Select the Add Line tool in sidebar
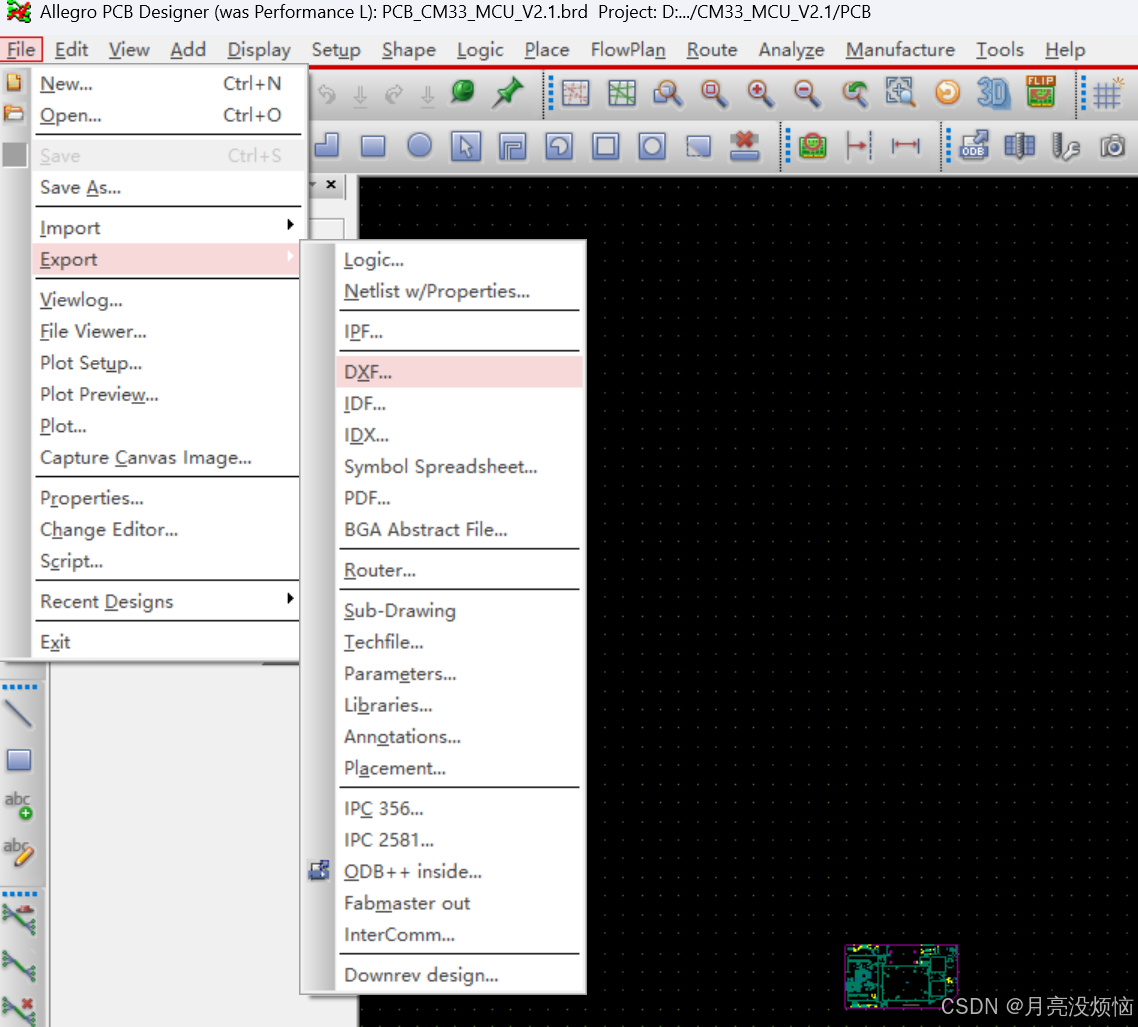This screenshot has width=1138, height=1027. point(20,714)
